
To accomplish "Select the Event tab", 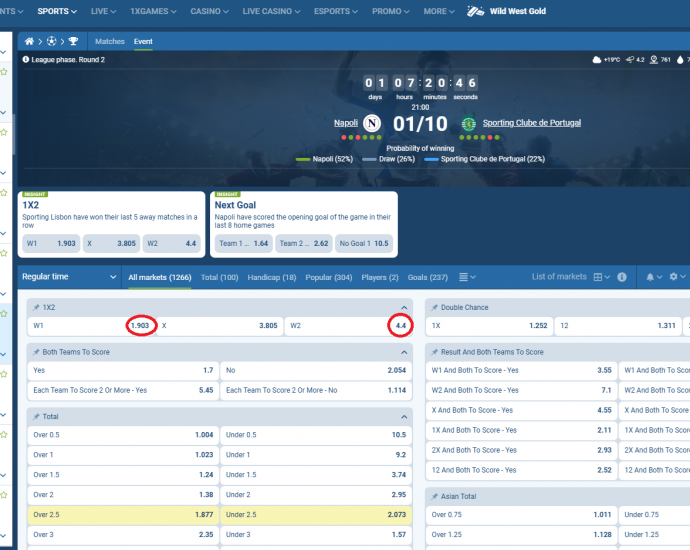I will (143, 41).
